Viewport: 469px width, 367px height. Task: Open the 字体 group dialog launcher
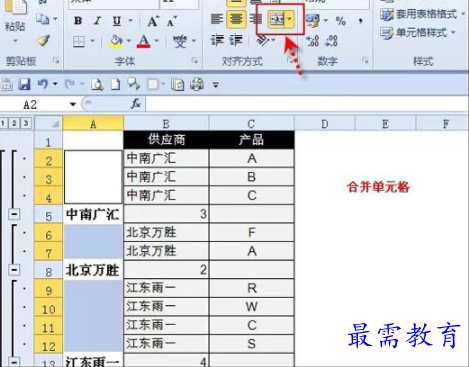coord(194,61)
